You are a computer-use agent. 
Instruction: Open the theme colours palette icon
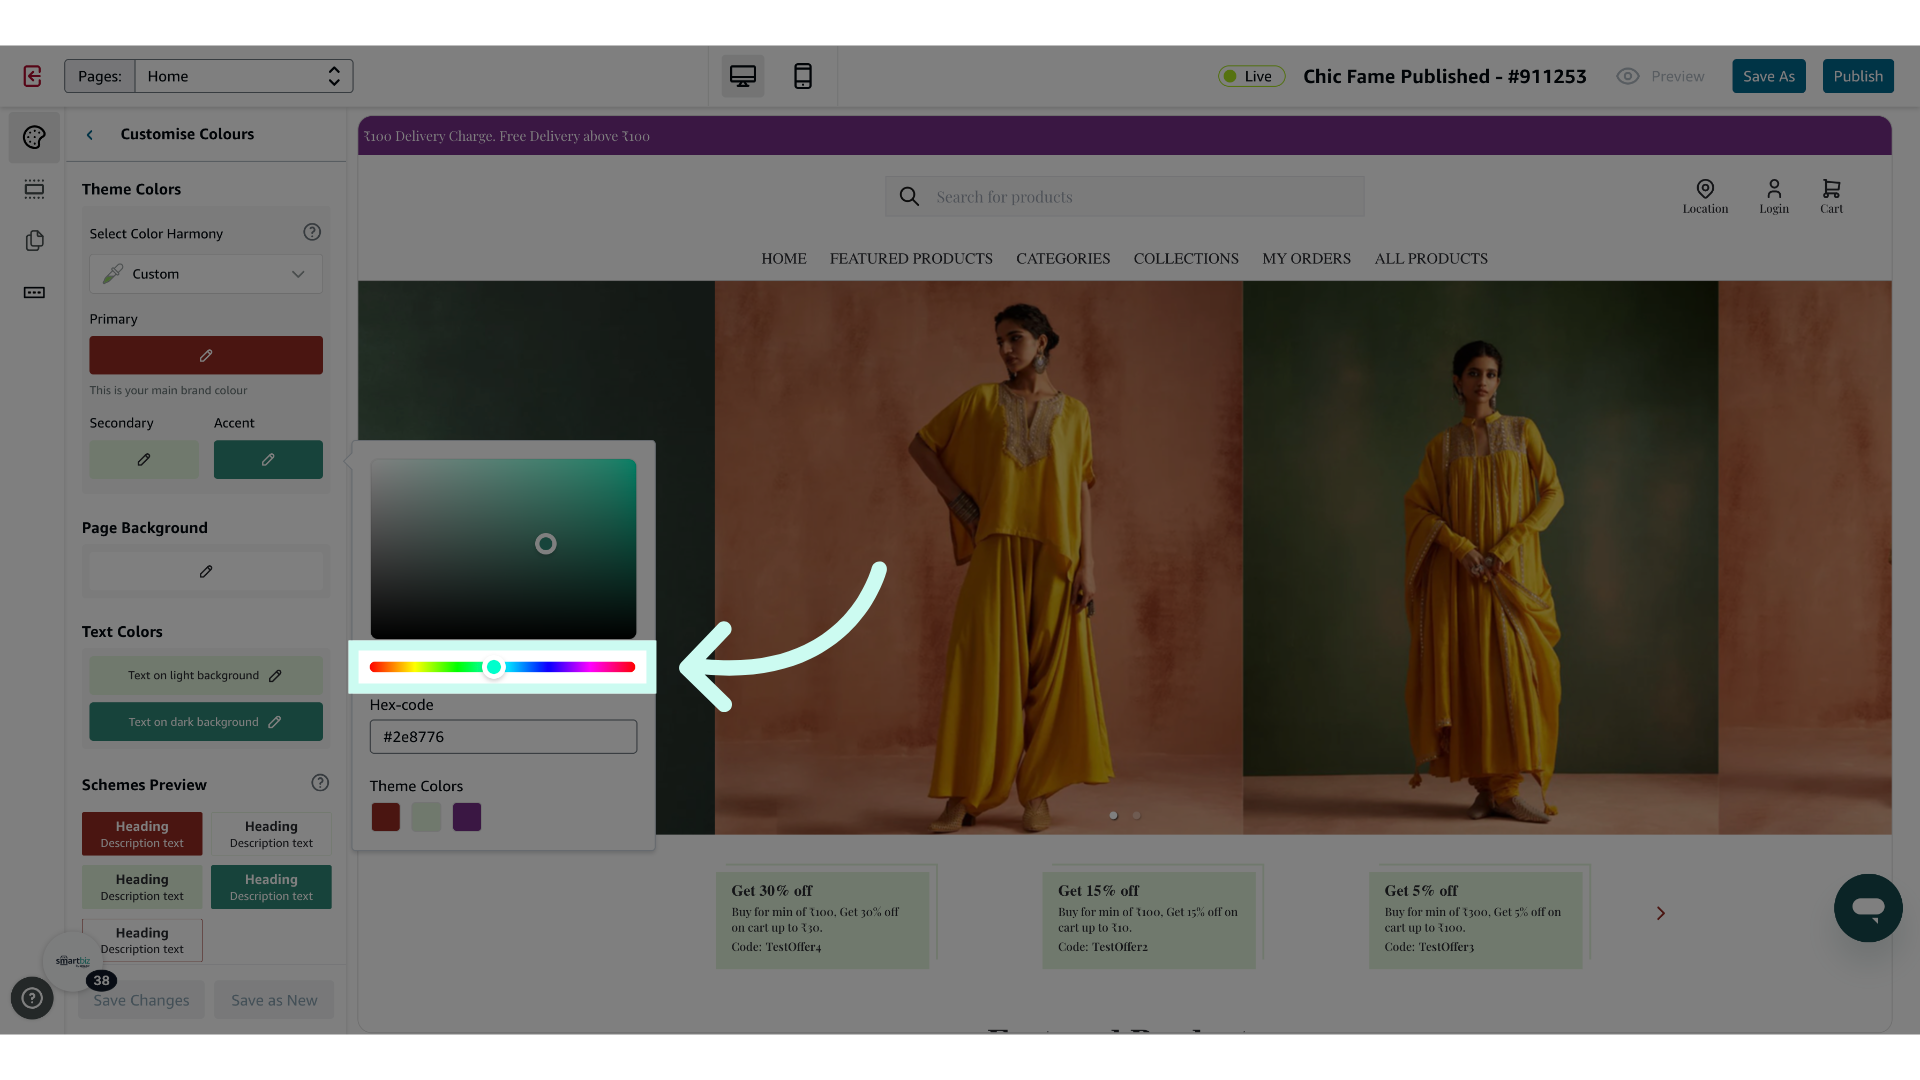click(x=34, y=137)
